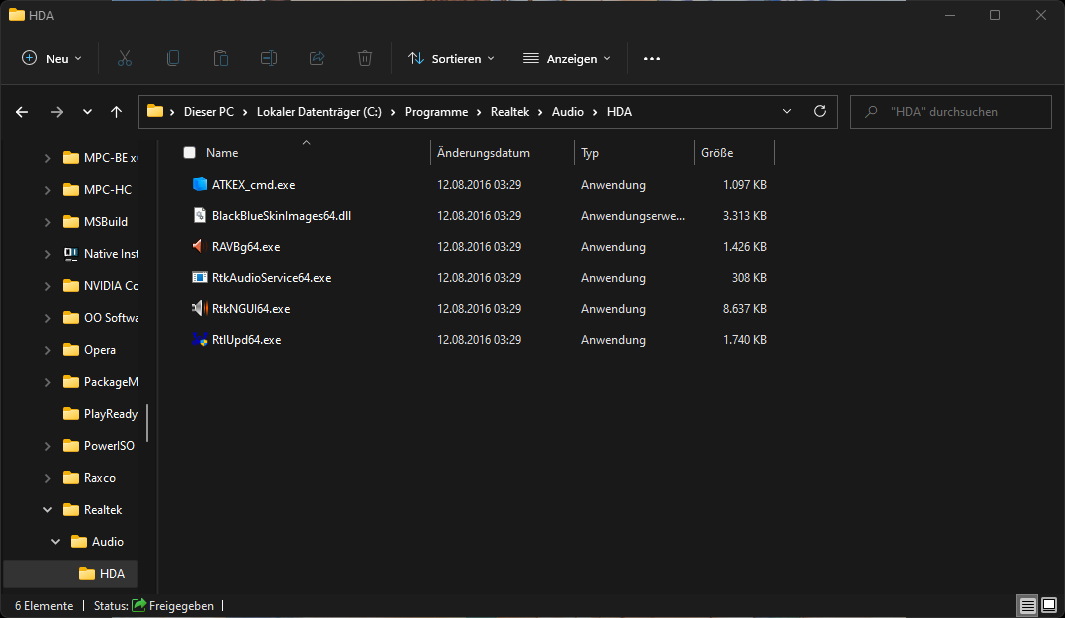Open the Anzeigen dropdown
The width and height of the screenshot is (1065, 618).
click(566, 58)
